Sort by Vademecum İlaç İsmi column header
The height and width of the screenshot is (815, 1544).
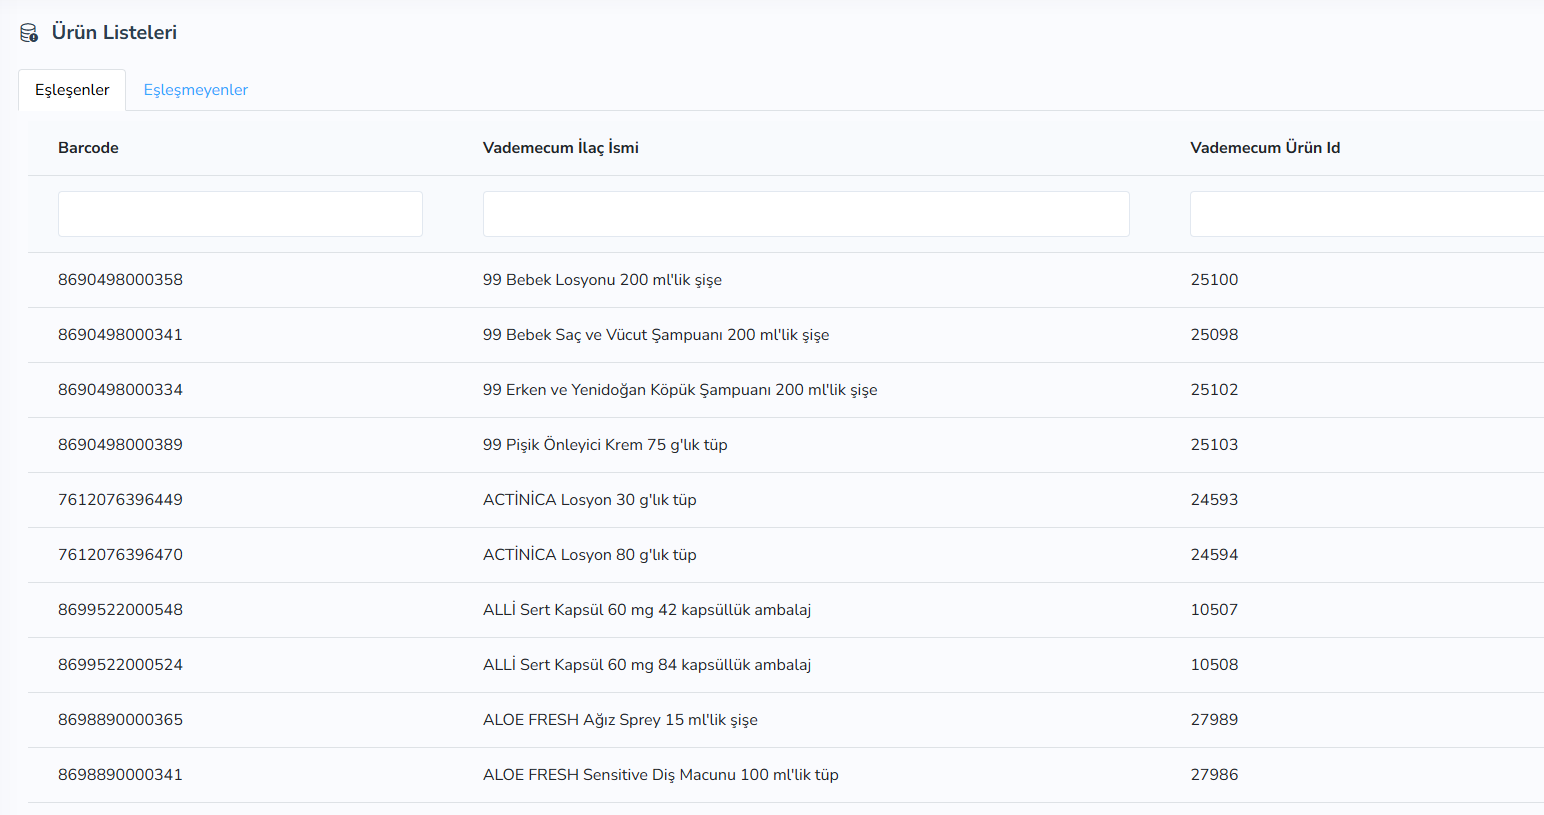561,148
